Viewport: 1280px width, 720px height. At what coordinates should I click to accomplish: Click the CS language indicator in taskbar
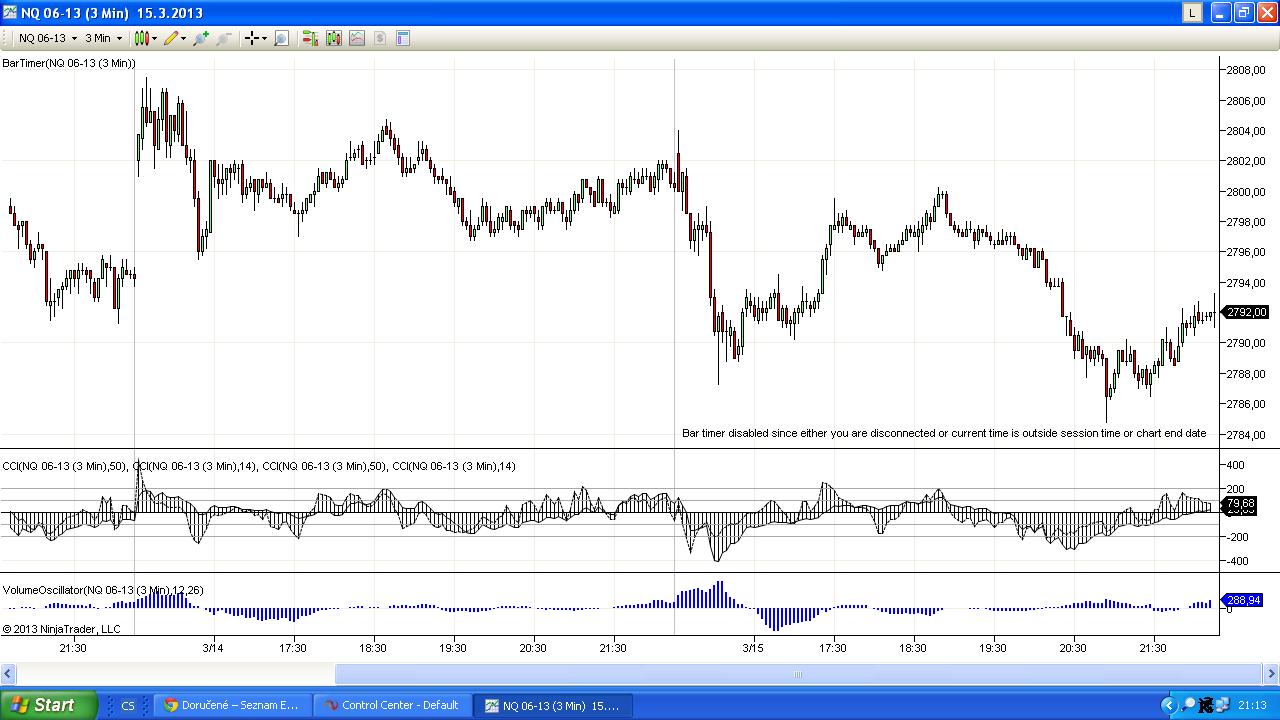tap(128, 706)
